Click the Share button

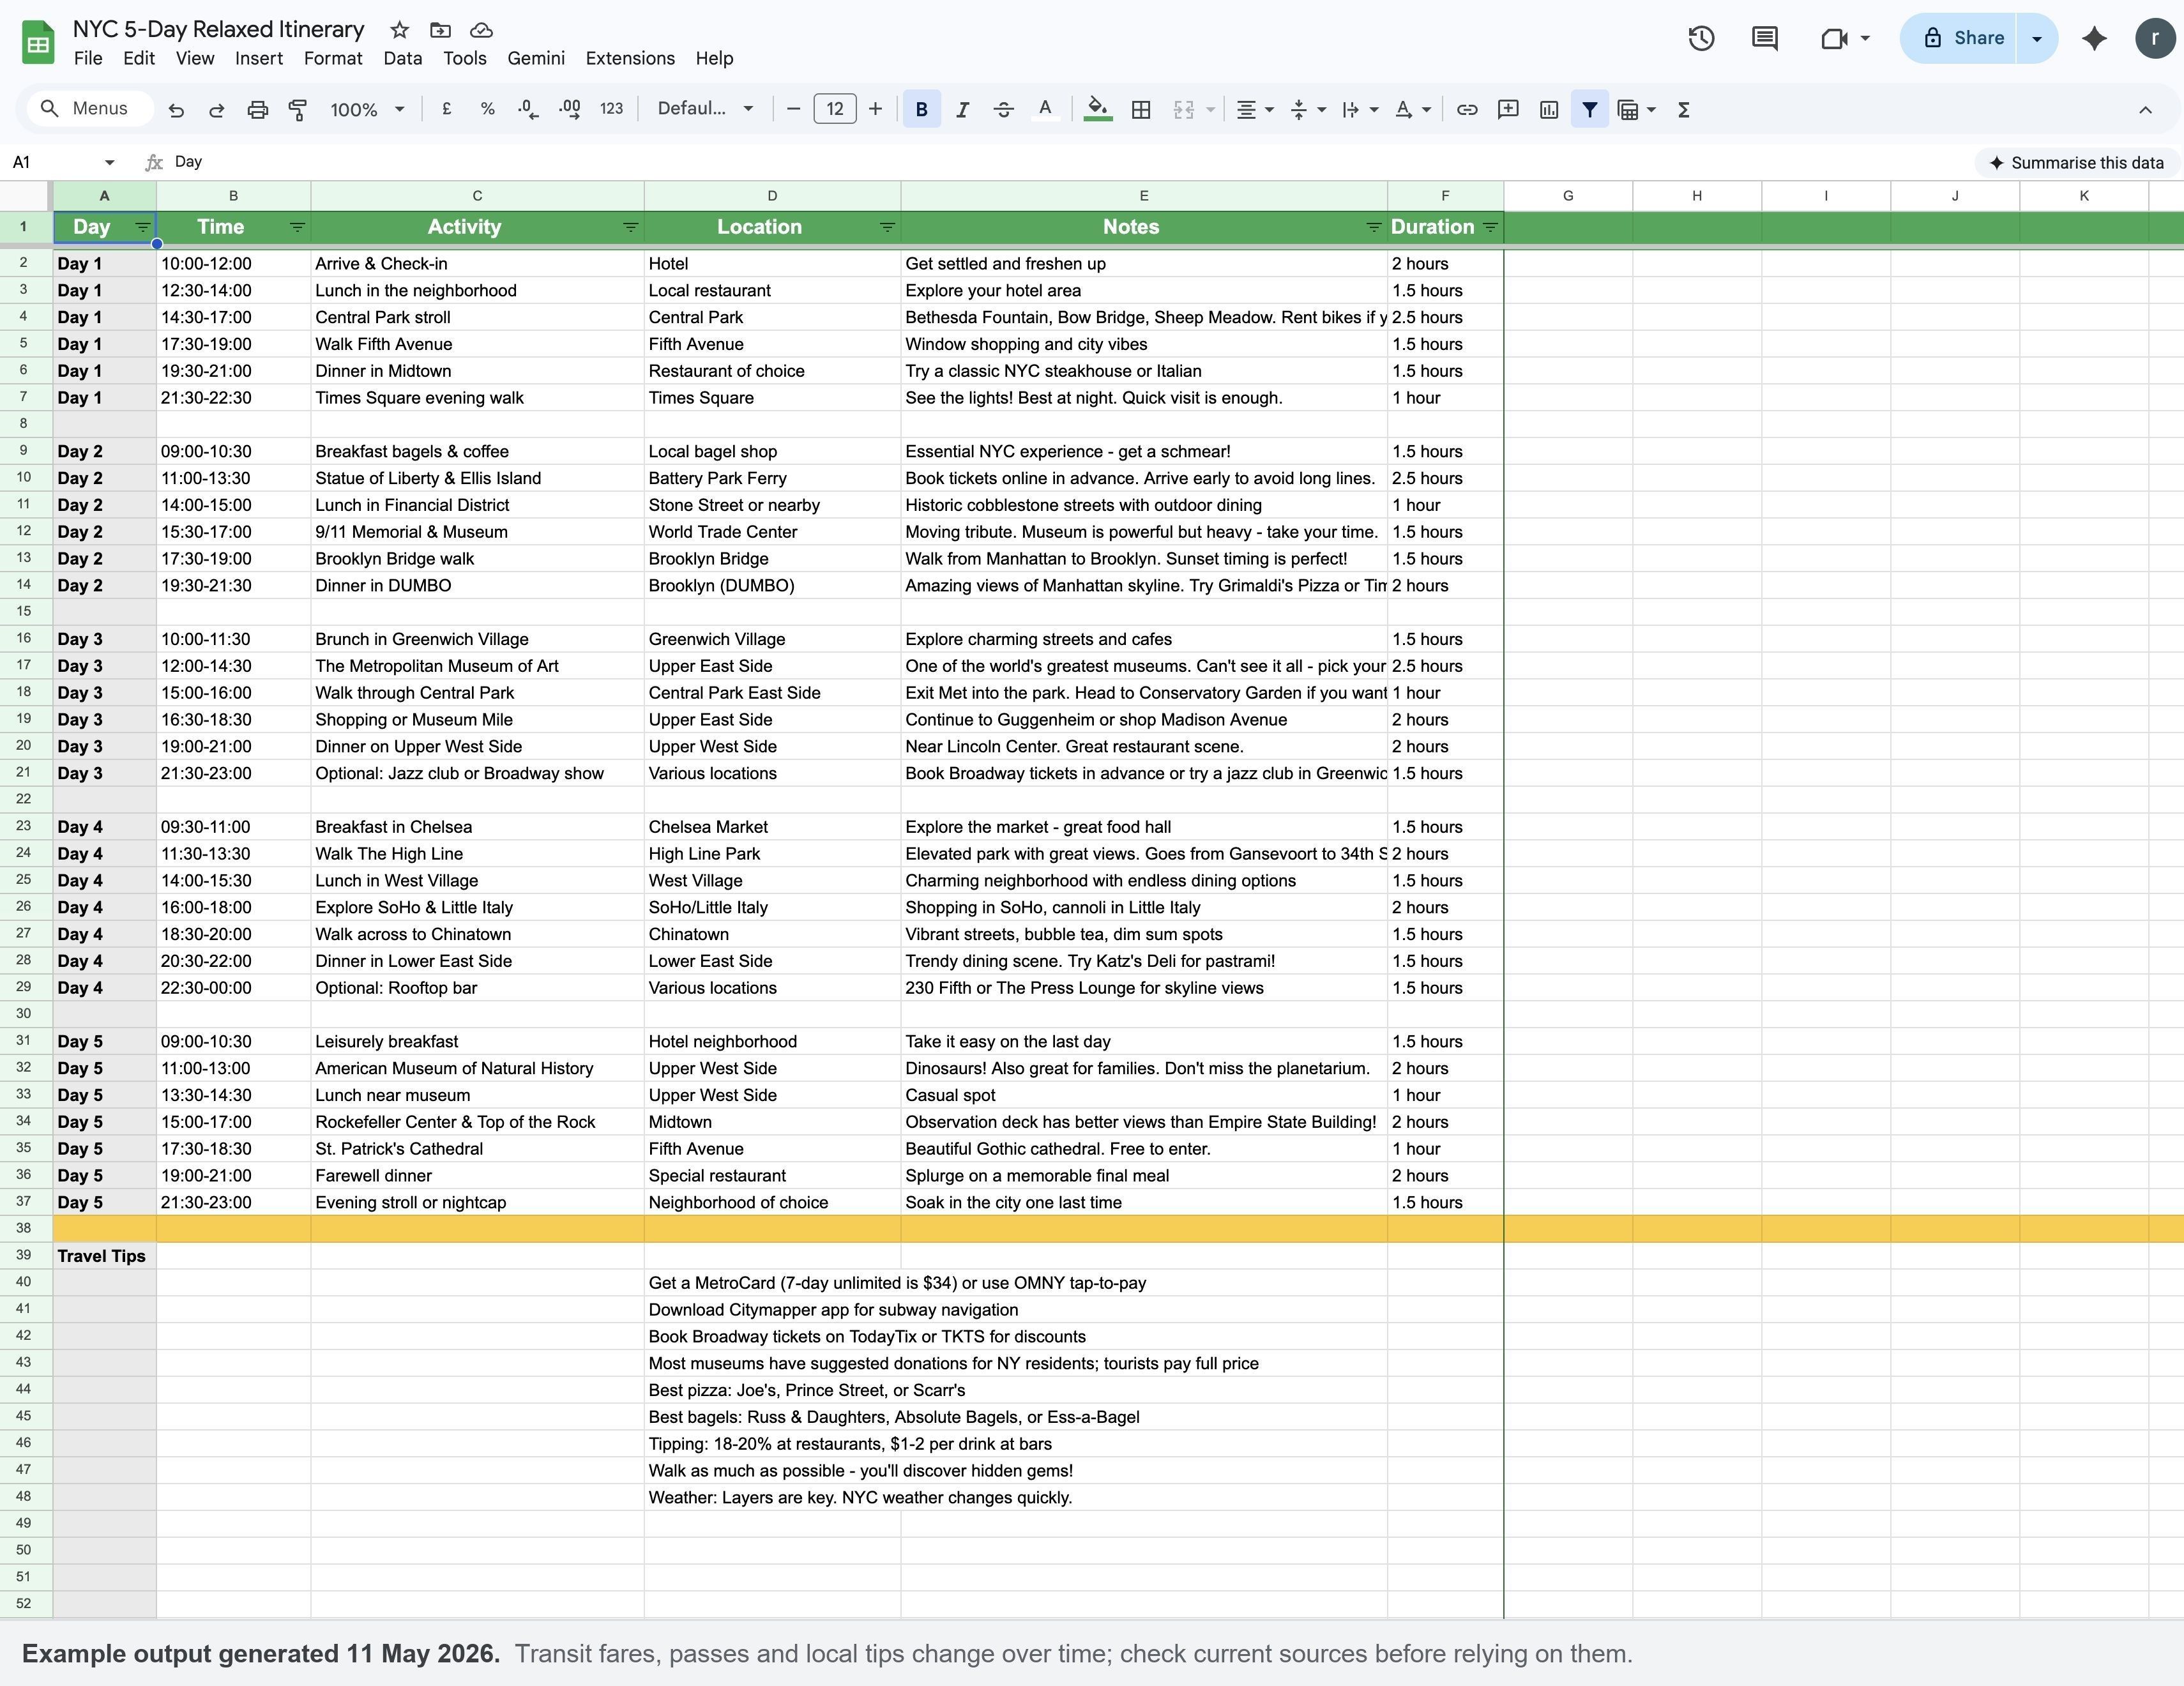[x=1958, y=38]
